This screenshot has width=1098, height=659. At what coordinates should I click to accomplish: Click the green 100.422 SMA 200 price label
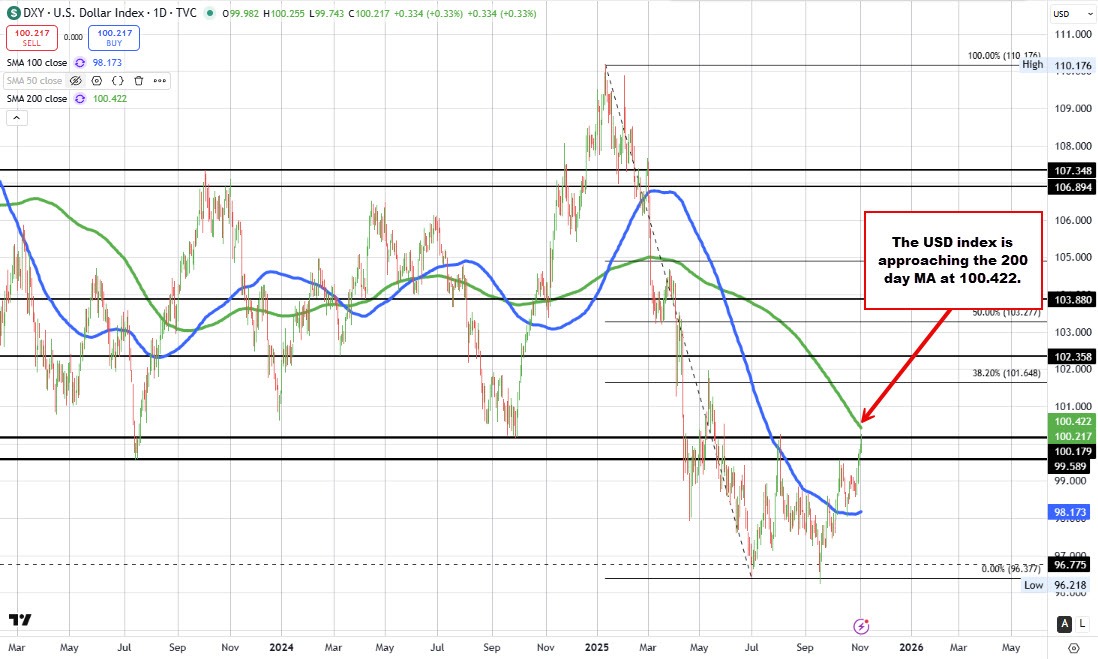coord(1071,422)
